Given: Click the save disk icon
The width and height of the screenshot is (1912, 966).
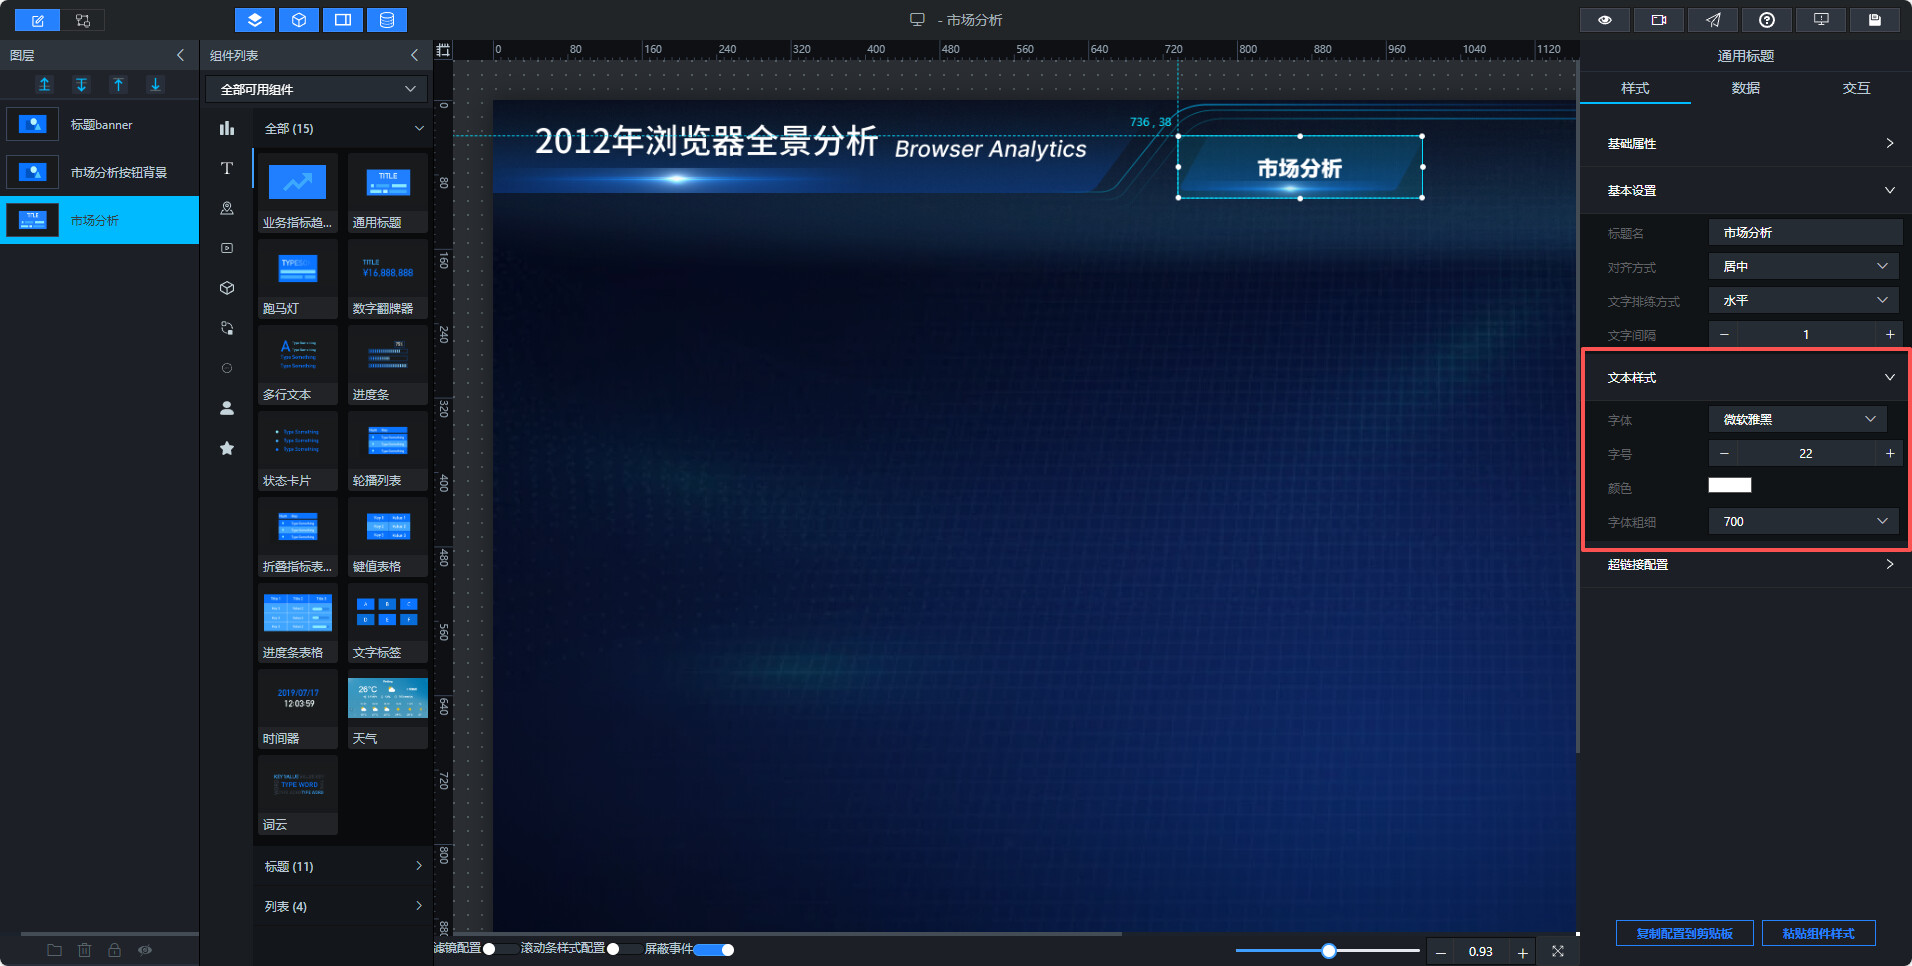Looking at the screenshot, I should pos(1875,20).
